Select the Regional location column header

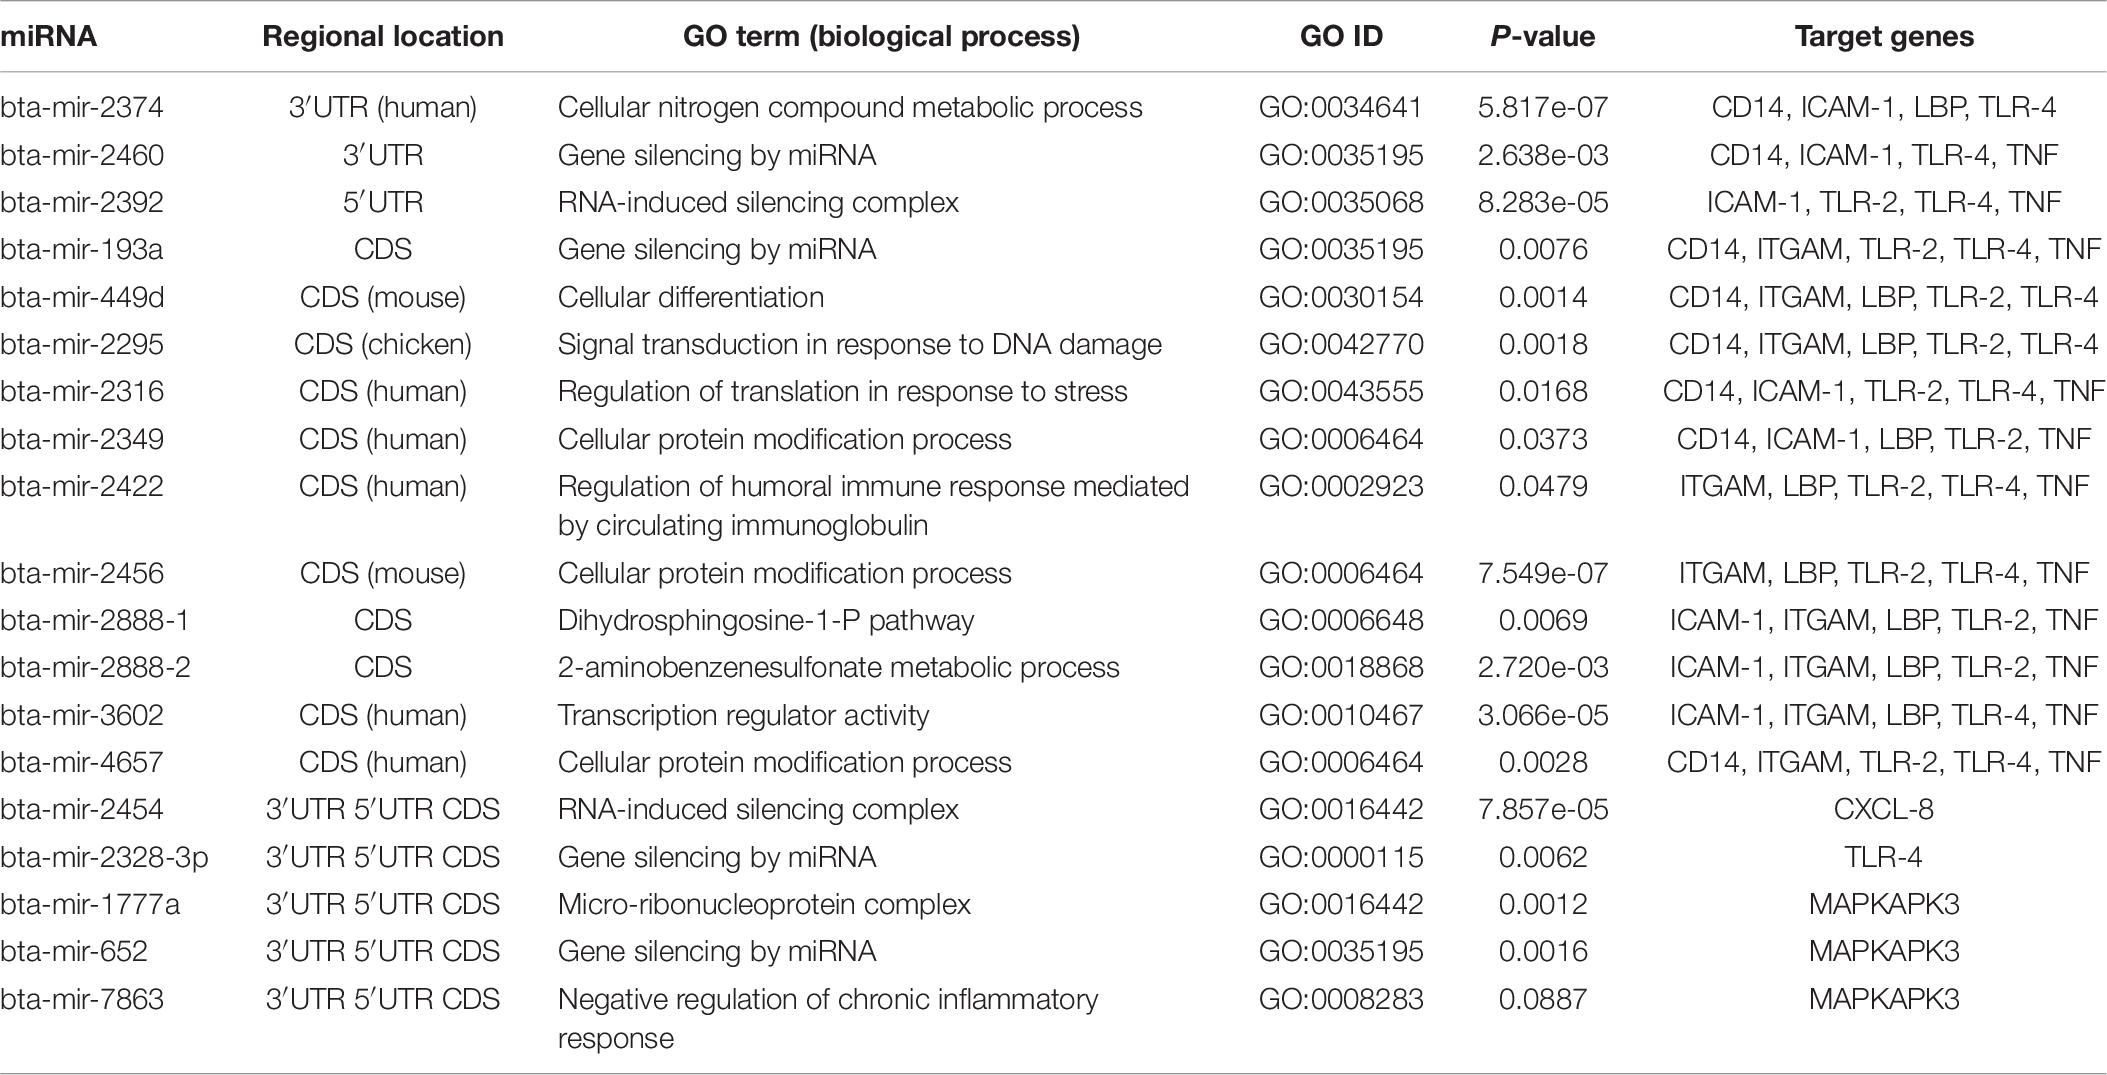click(x=383, y=37)
